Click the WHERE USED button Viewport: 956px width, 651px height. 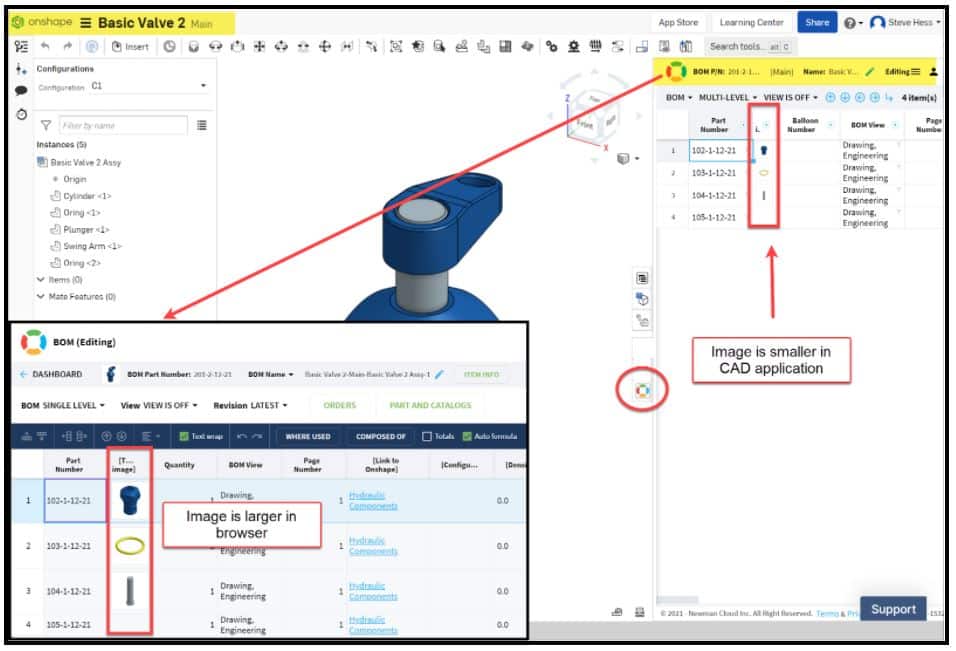tap(308, 436)
